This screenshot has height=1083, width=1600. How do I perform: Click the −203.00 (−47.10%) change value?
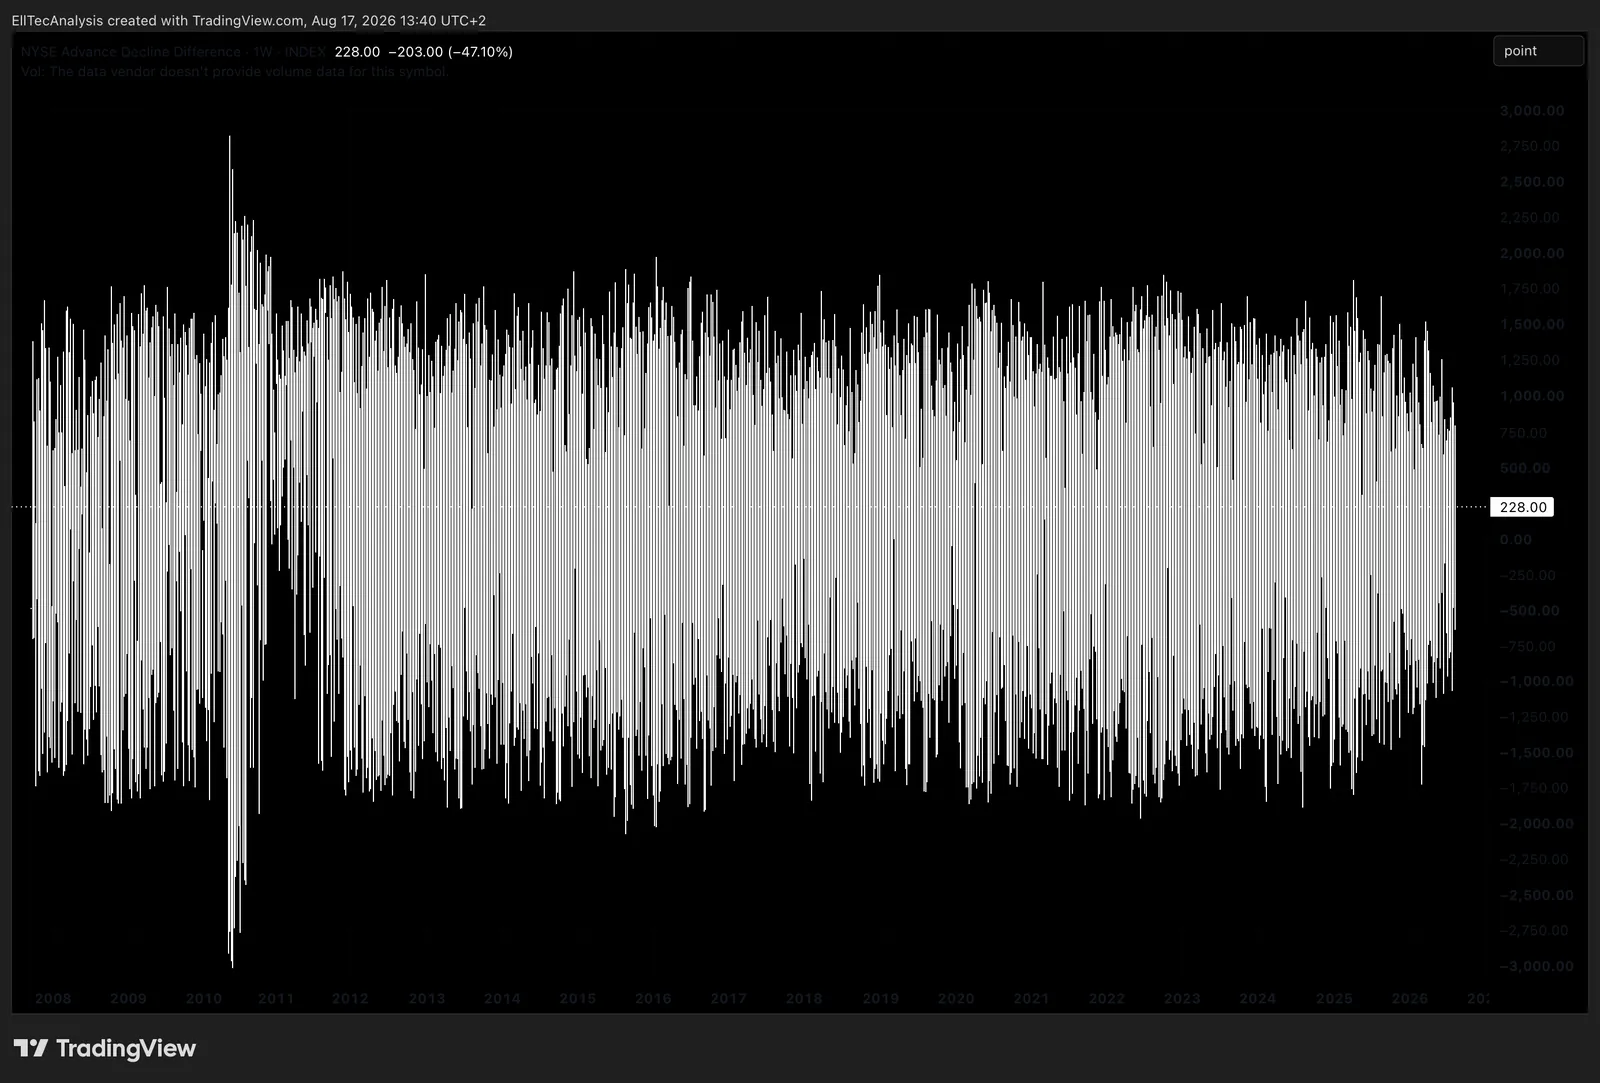450,52
